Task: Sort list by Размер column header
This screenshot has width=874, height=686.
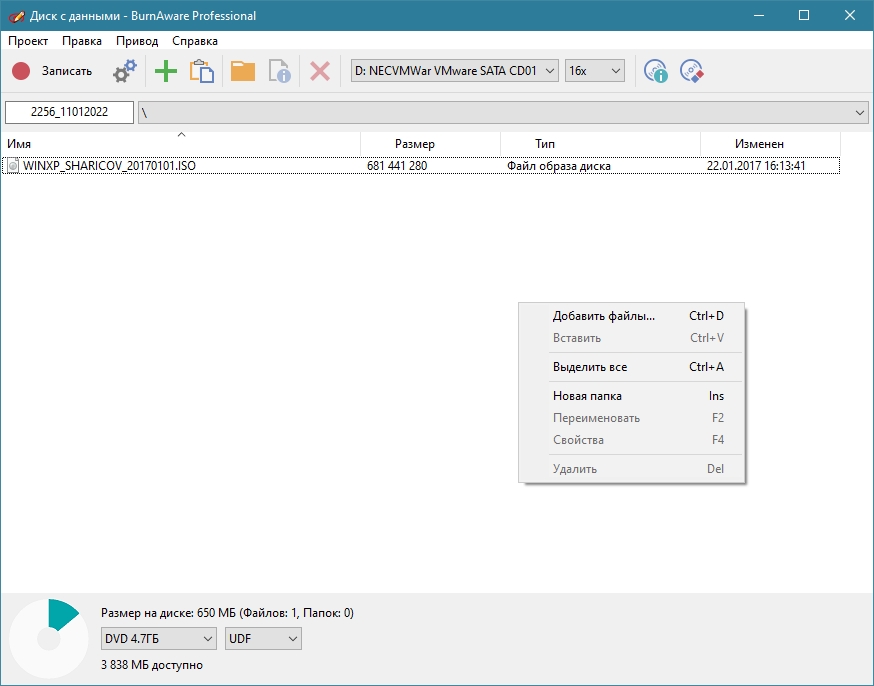Action: pyautogui.click(x=415, y=144)
